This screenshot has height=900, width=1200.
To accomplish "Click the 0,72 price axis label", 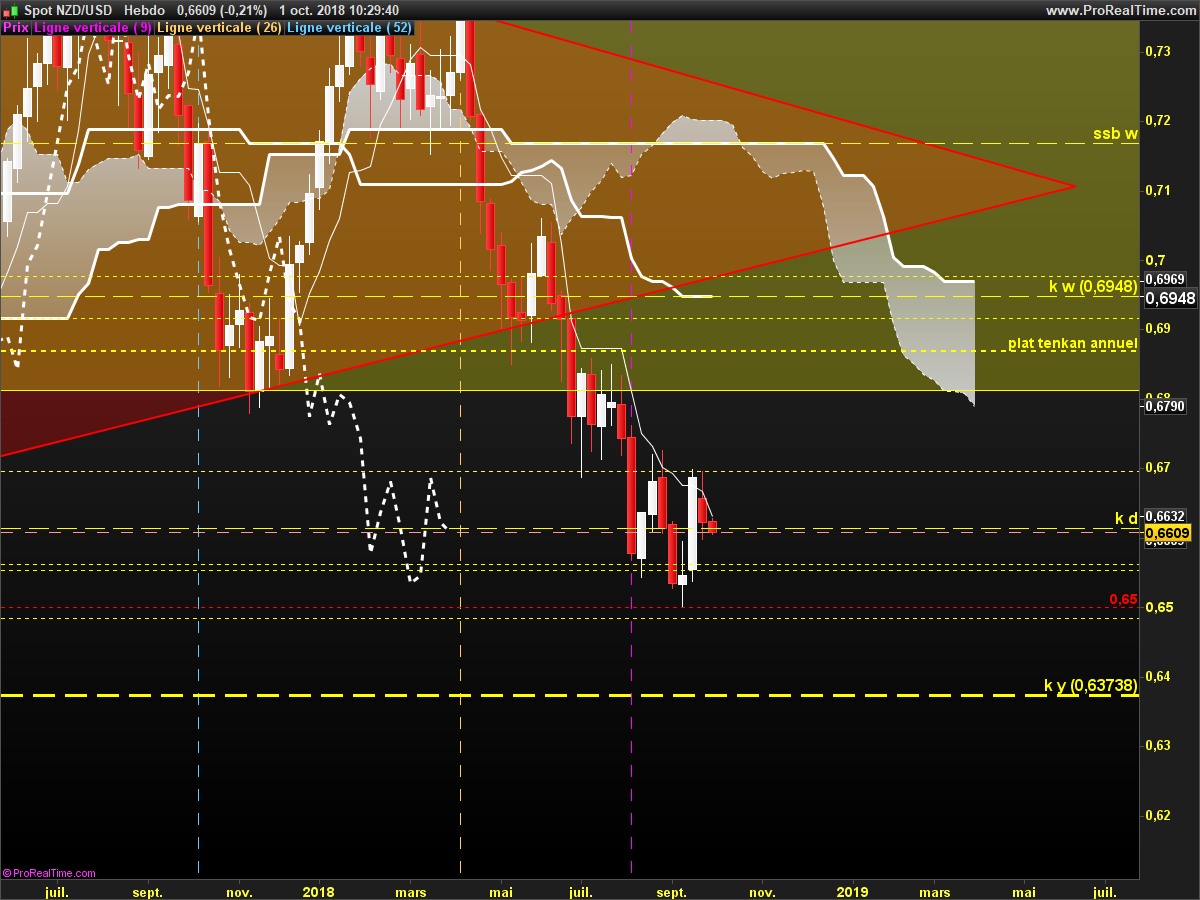I will (x=1157, y=120).
